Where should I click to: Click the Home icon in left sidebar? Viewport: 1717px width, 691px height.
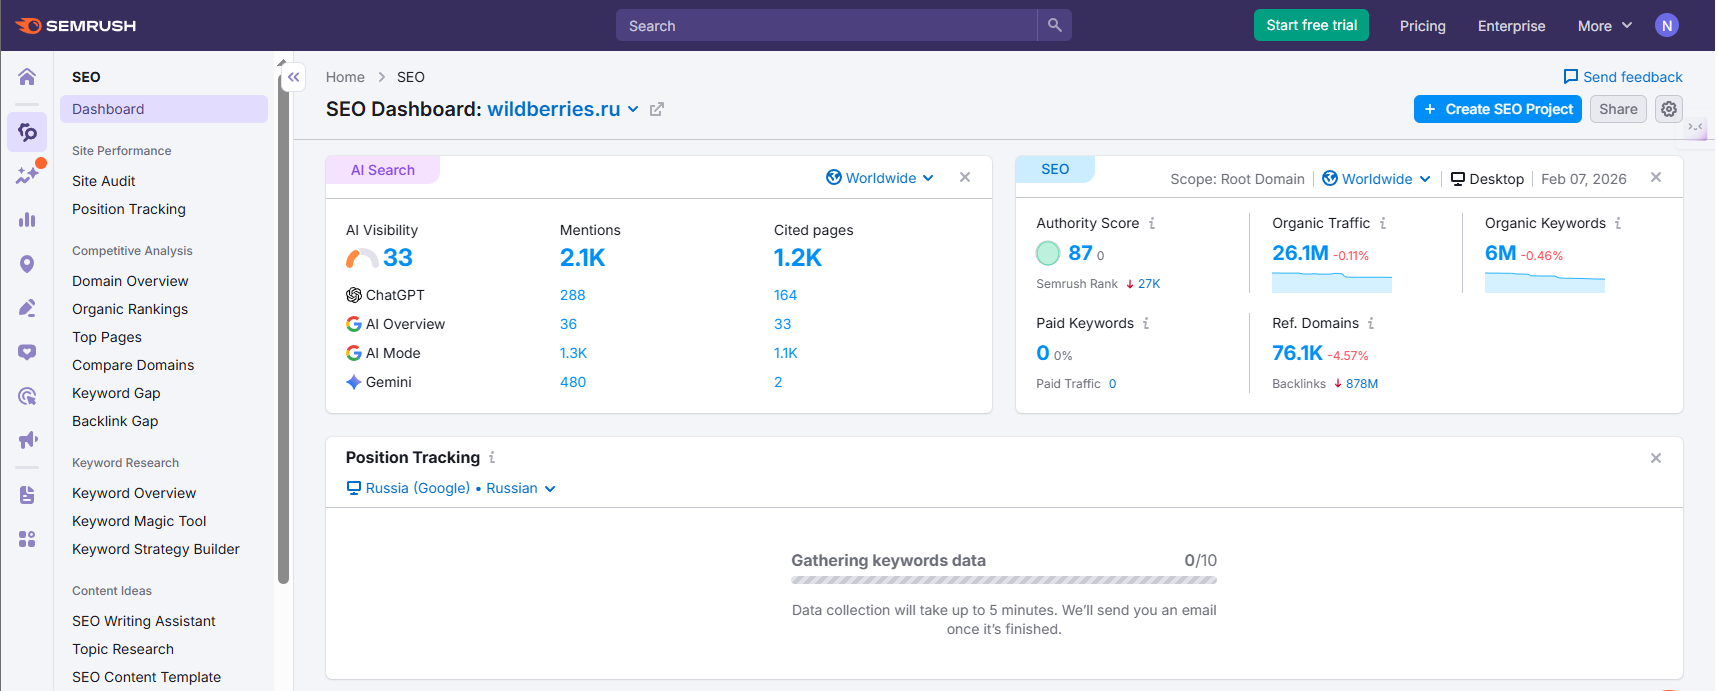(27, 77)
